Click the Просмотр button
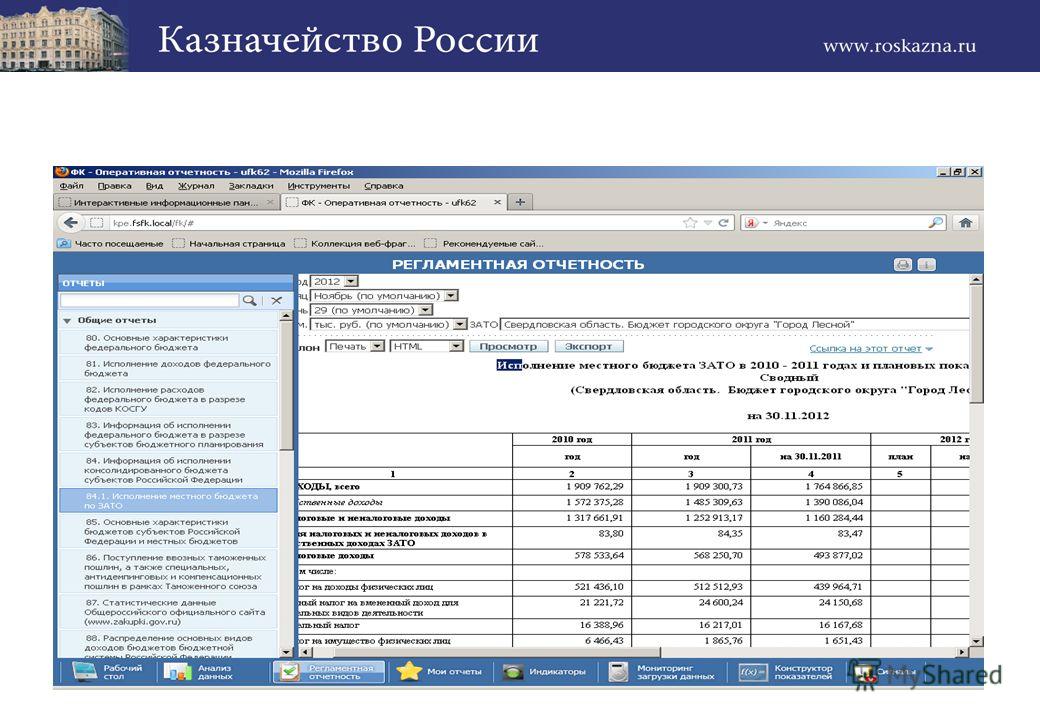 (x=508, y=347)
